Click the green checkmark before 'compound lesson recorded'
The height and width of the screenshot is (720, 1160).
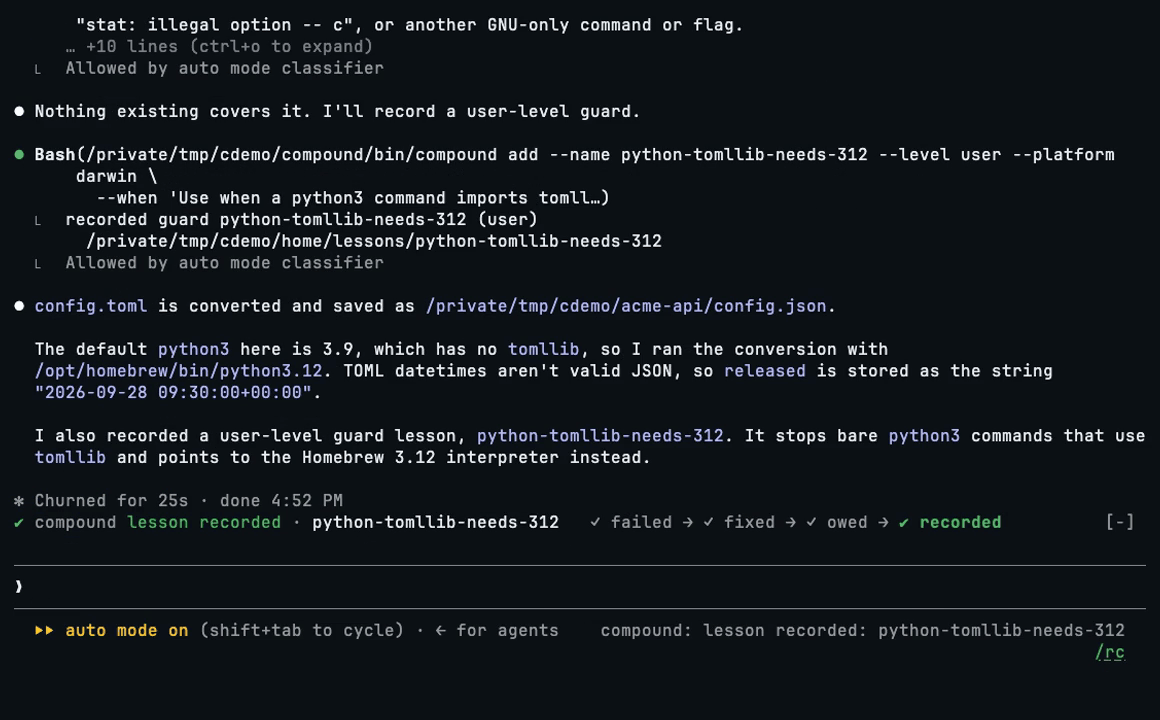click(x=19, y=522)
